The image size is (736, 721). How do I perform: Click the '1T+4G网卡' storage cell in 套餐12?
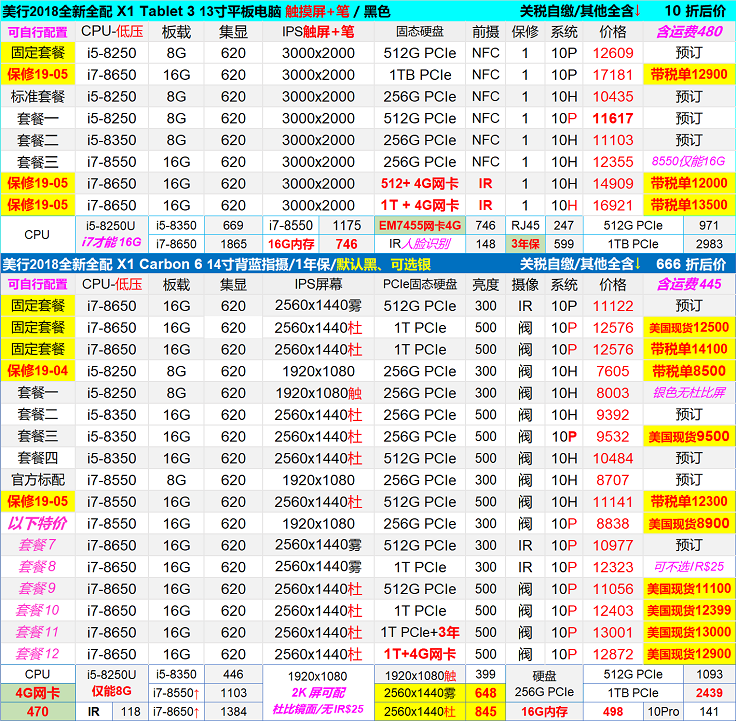point(420,654)
